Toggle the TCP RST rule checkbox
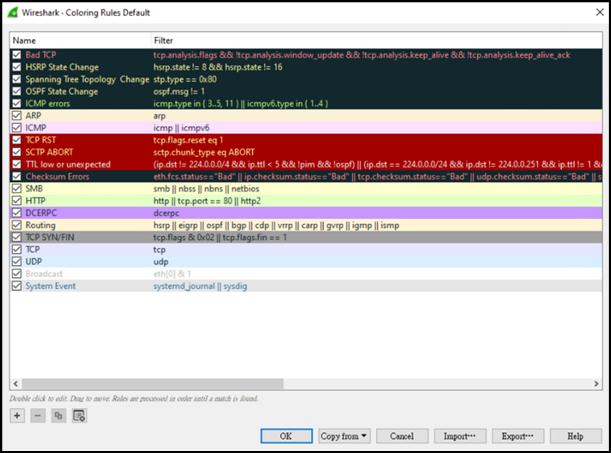This screenshot has height=453, width=611. click(x=16, y=140)
